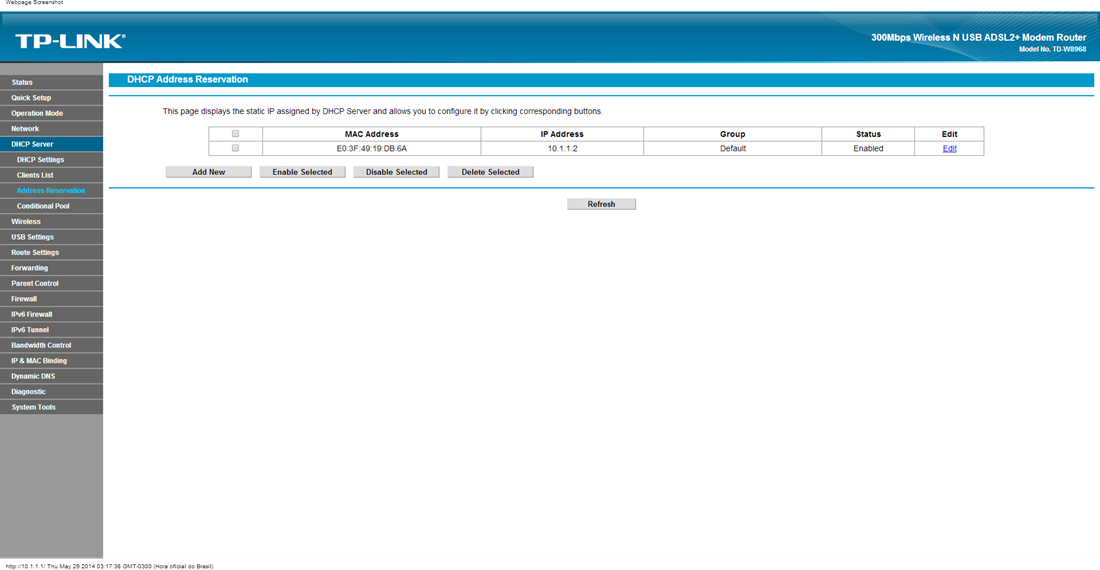Open the Conditional Pool submenu item
1100x570 pixels.
pyautogui.click(x=51, y=205)
